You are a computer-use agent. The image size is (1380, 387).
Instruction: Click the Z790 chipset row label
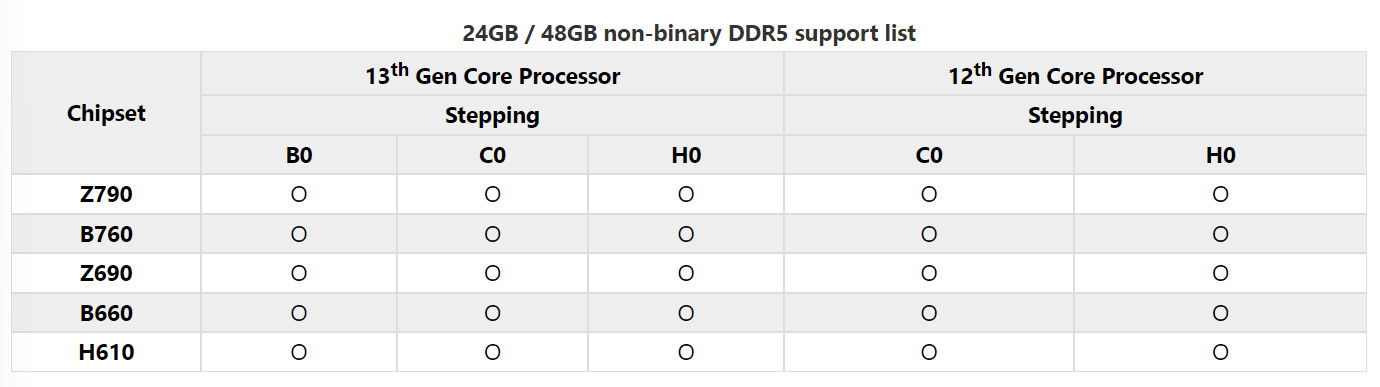[x=106, y=194]
